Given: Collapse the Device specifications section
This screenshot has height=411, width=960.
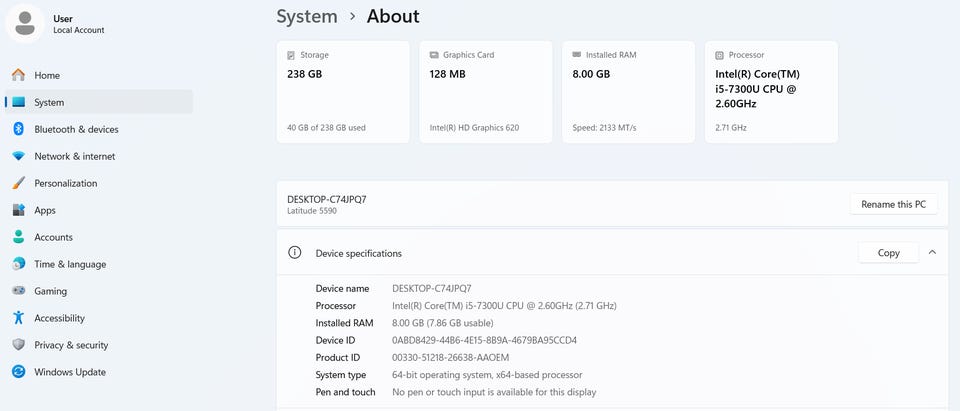Looking at the screenshot, I should click(x=932, y=253).
